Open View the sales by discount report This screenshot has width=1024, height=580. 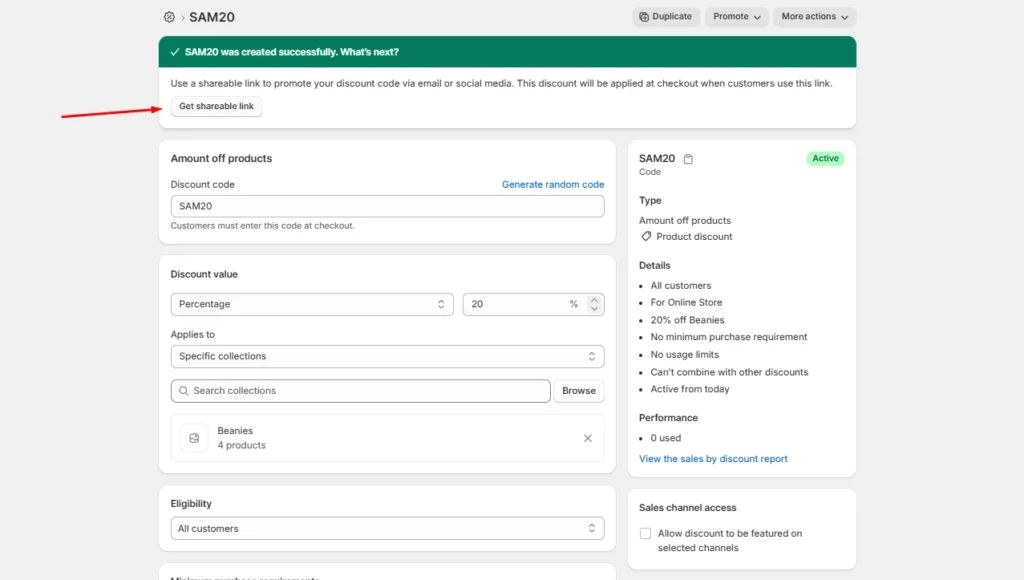(x=713, y=459)
